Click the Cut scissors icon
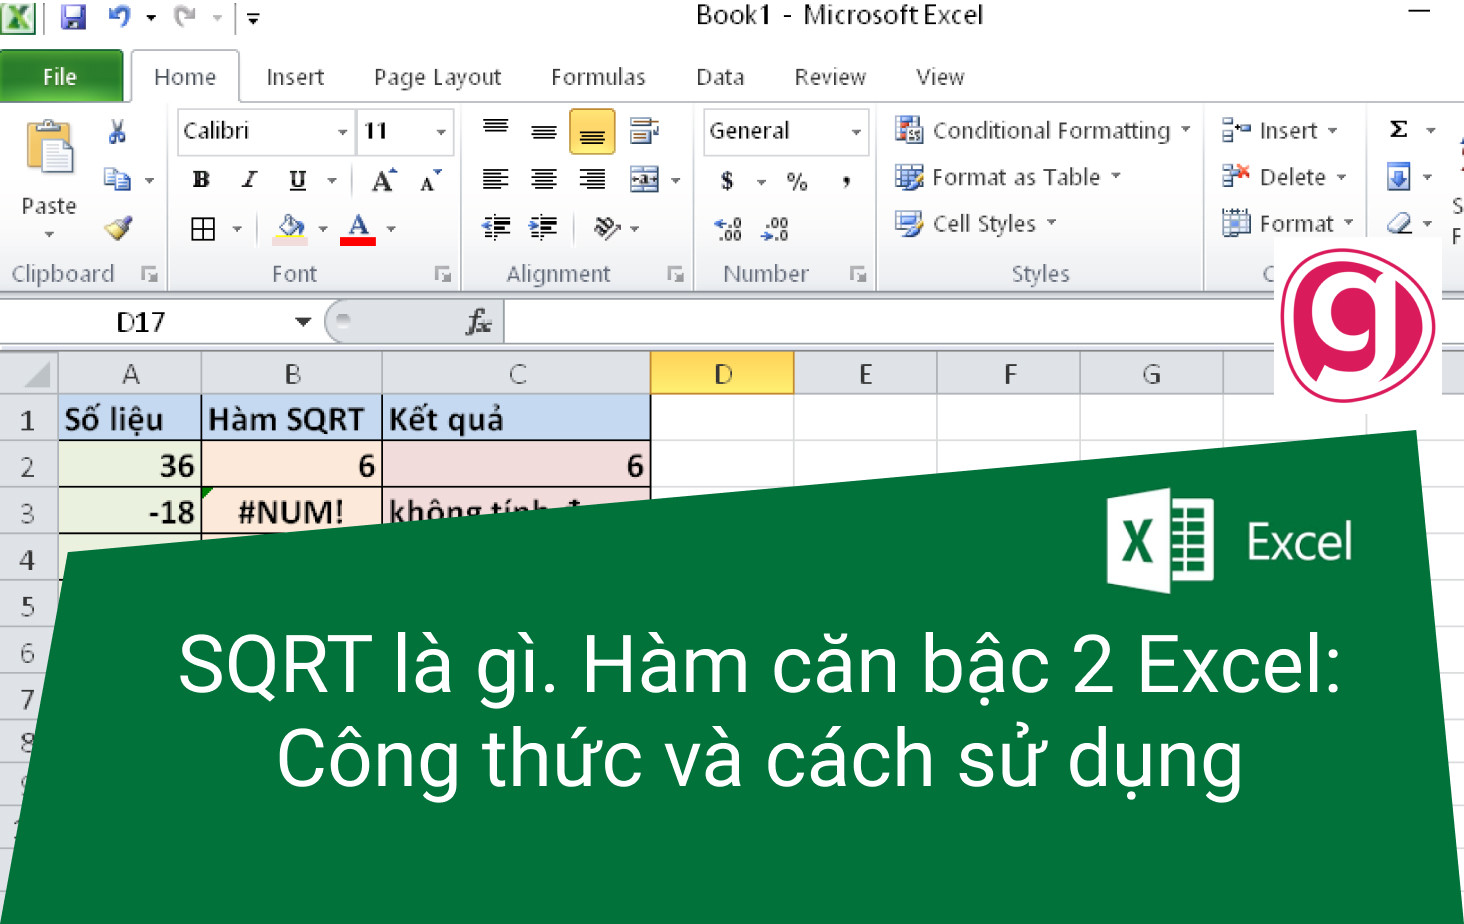 [x=117, y=132]
